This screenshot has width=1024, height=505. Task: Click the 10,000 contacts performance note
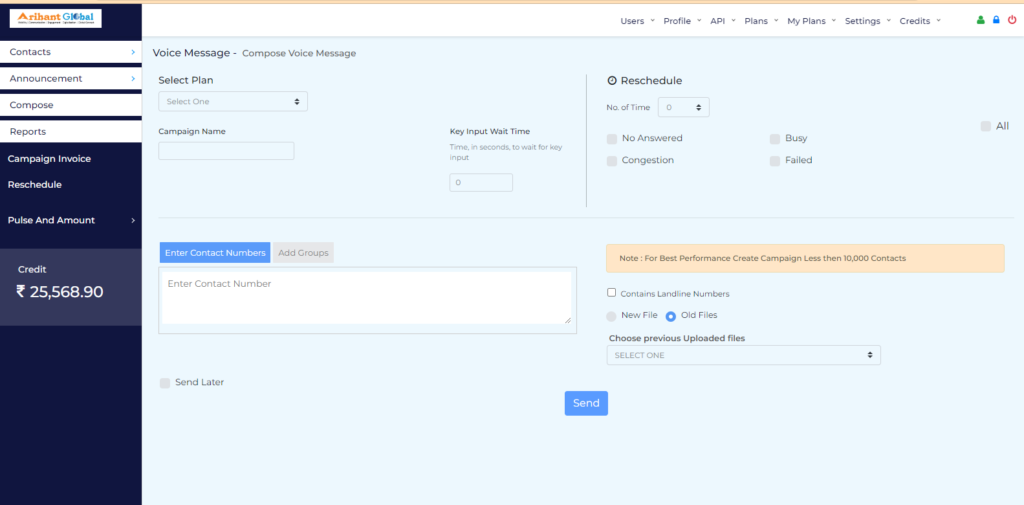(805, 259)
